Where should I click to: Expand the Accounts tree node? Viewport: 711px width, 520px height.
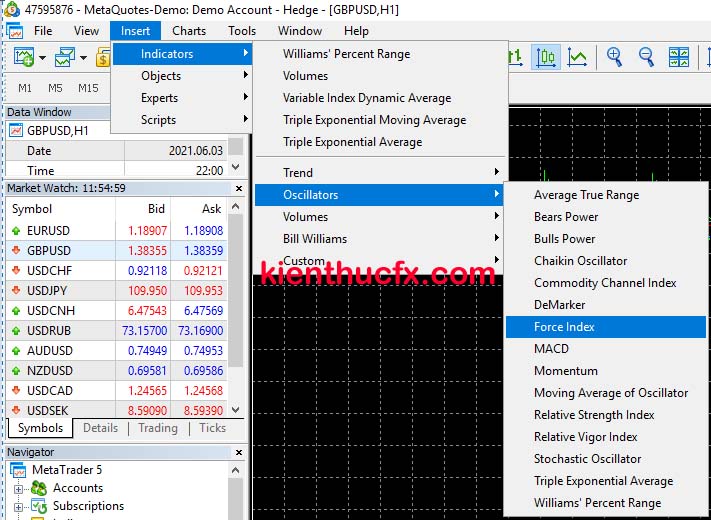19,488
